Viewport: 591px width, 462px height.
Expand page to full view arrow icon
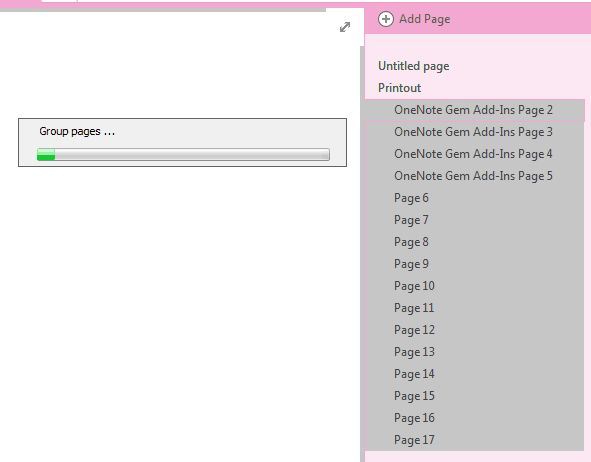pos(344,27)
